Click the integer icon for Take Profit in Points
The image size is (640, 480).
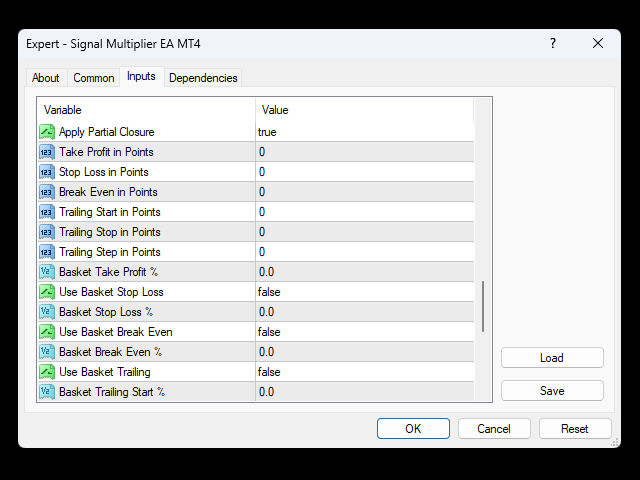(47, 152)
